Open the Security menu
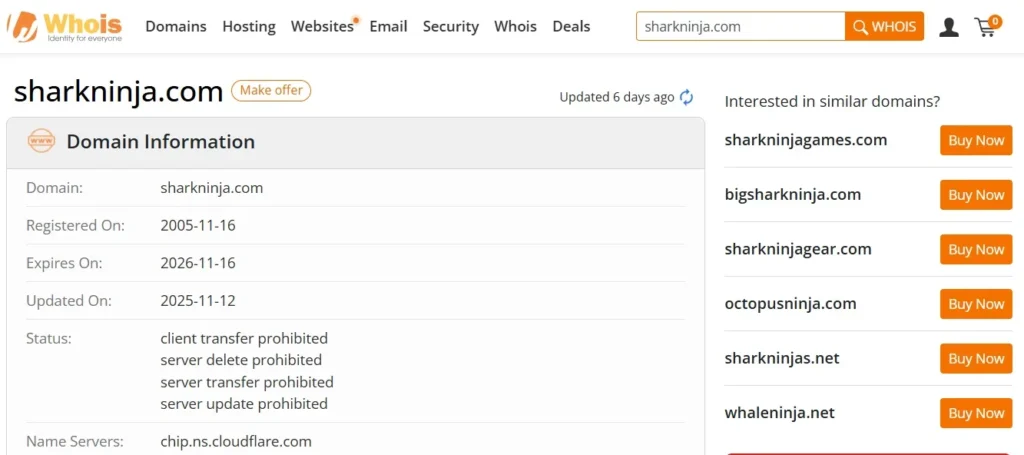 tap(451, 27)
